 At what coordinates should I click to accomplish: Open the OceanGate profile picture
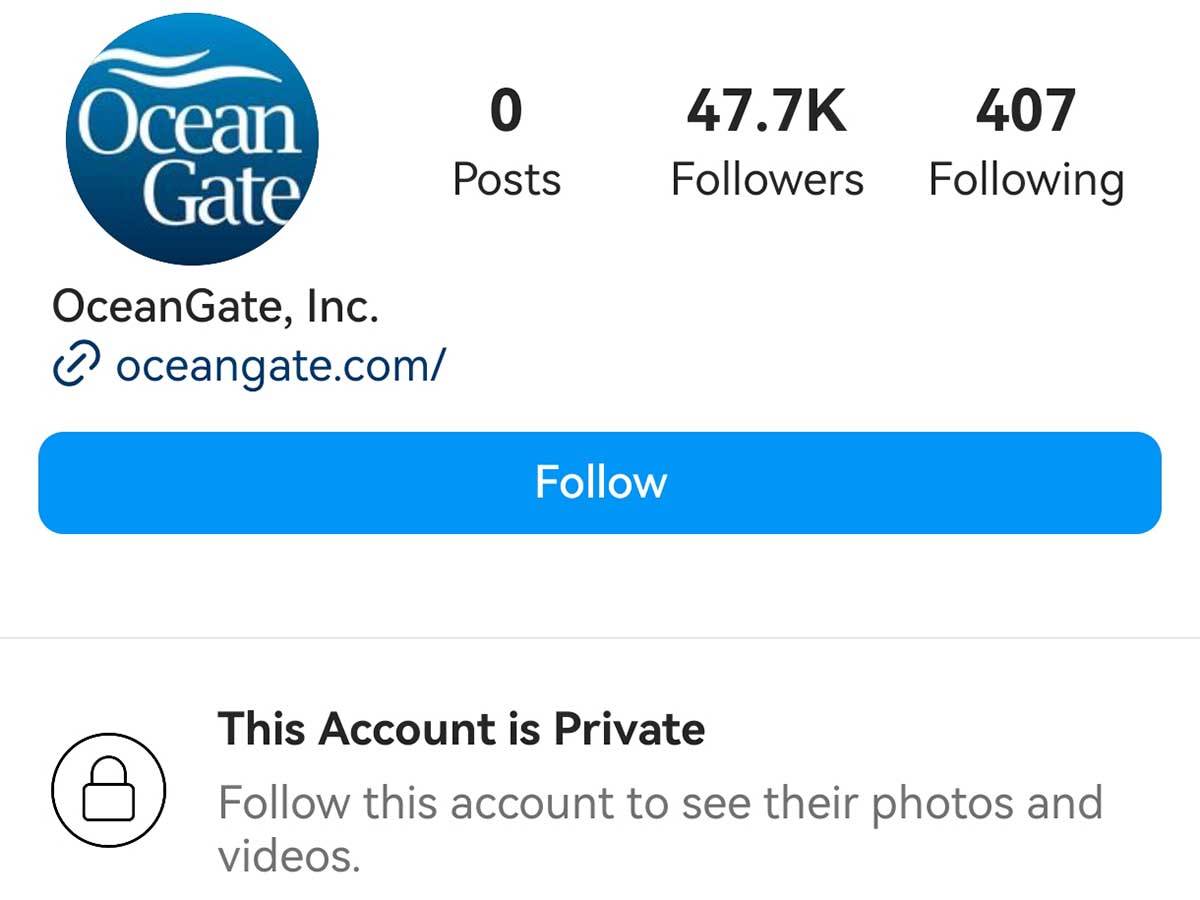192,139
